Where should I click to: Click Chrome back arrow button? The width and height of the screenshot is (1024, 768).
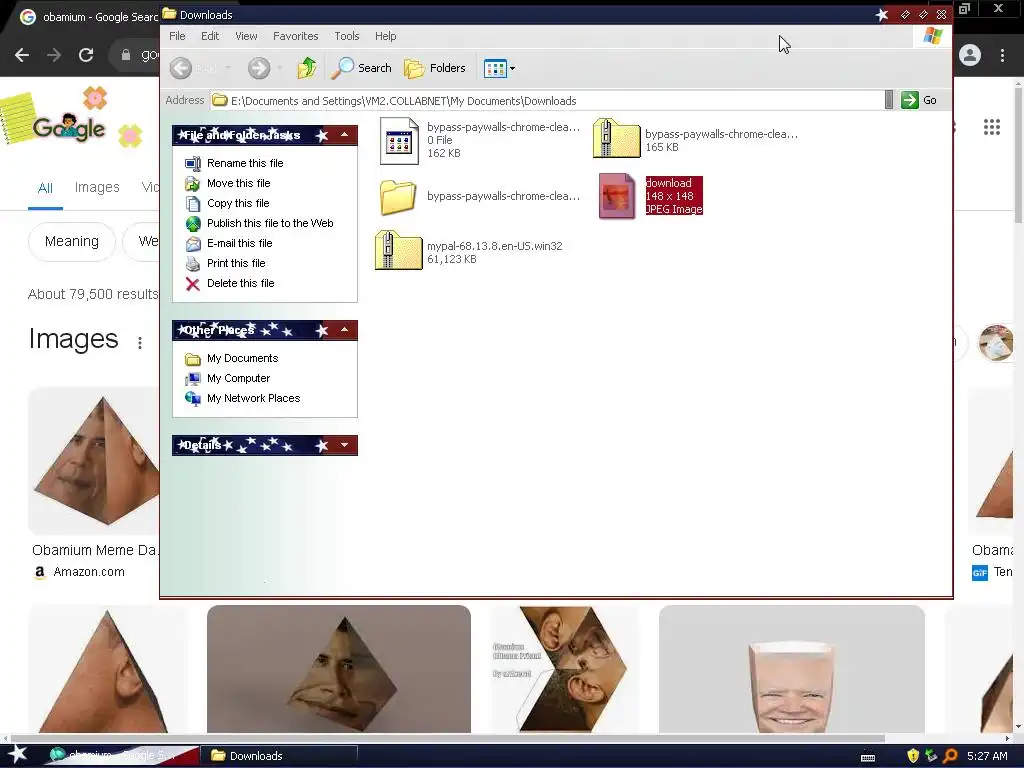pos(22,55)
